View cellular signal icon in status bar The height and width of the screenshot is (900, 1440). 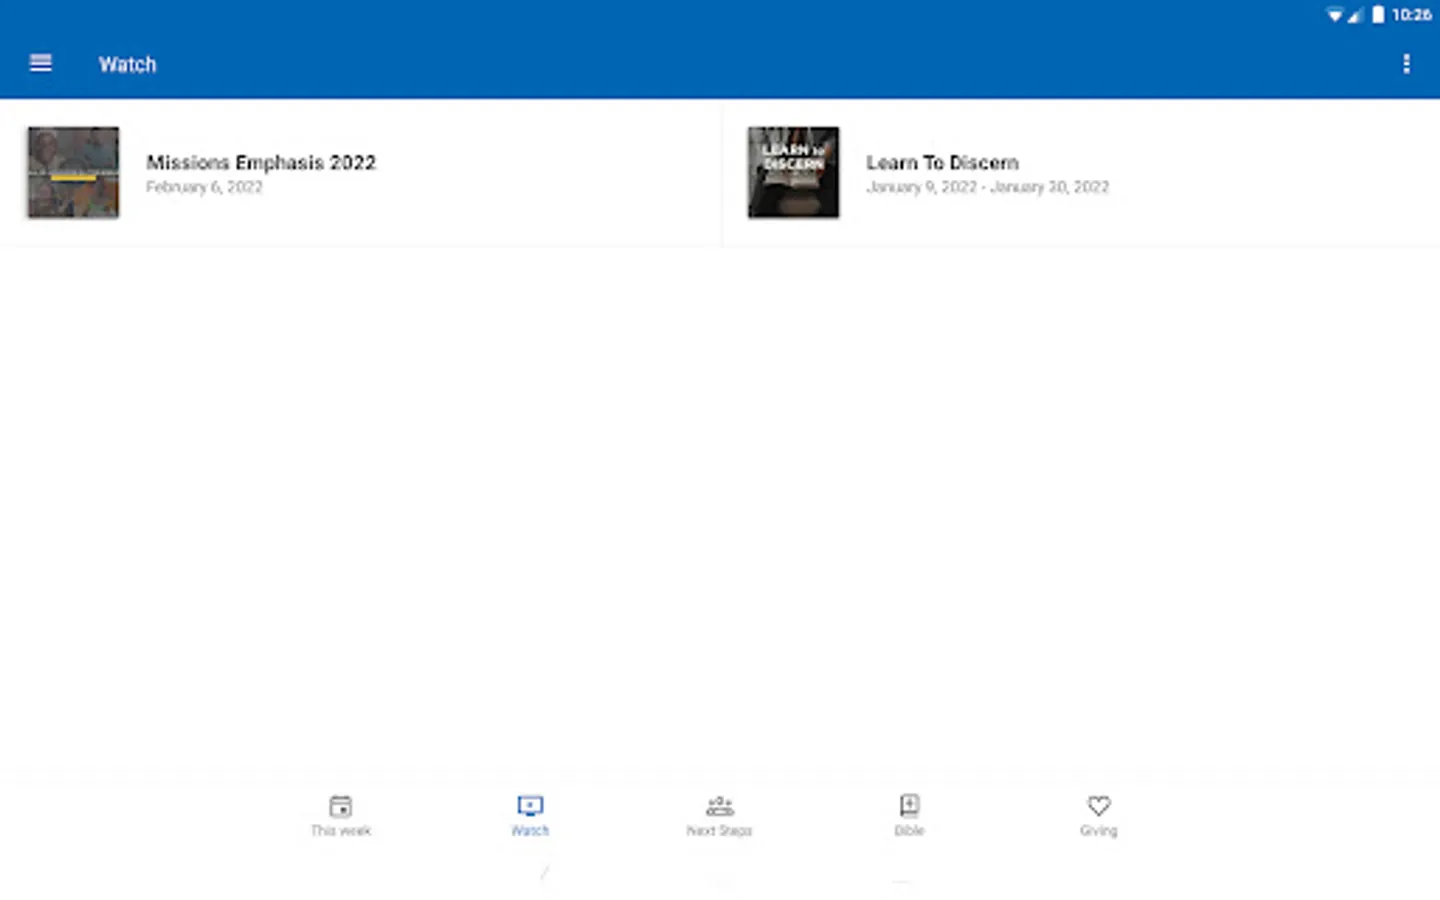[x=1357, y=15]
